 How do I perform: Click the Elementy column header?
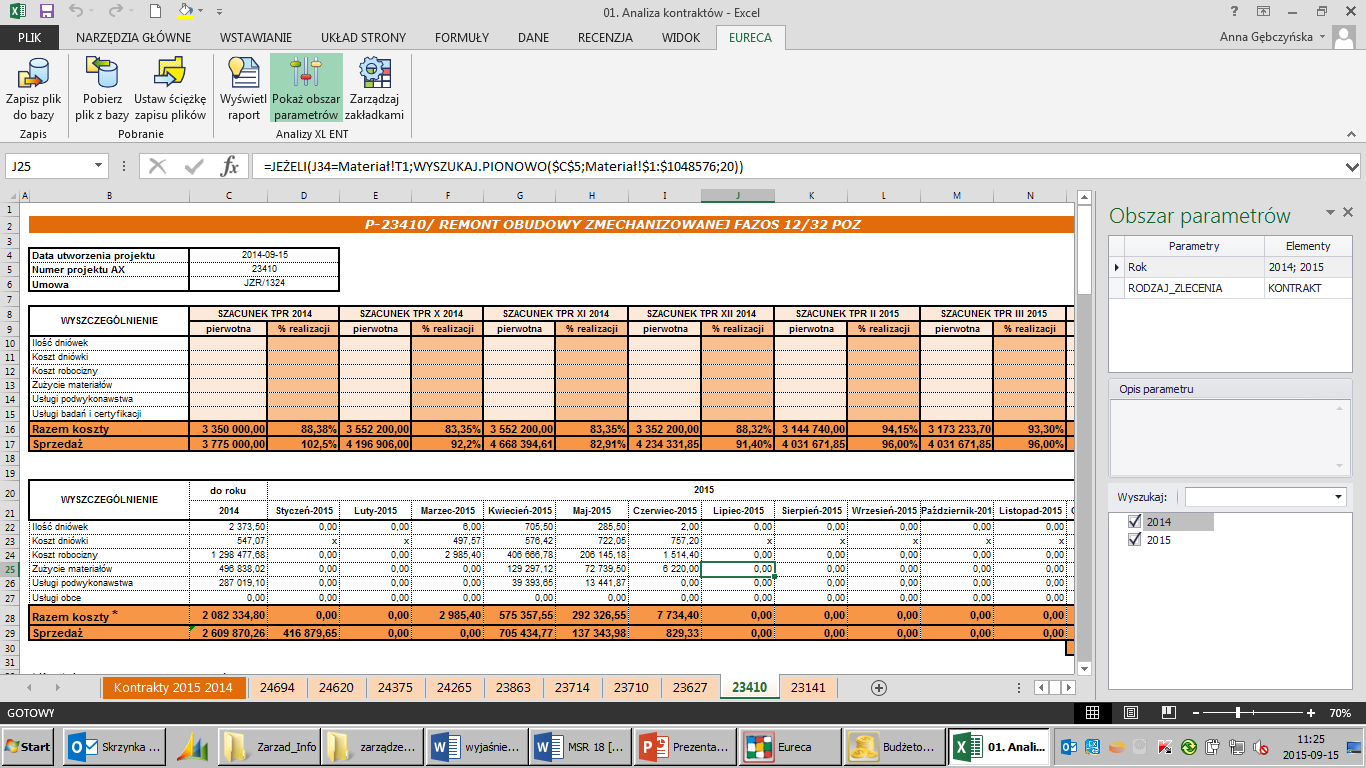pyautogui.click(x=1309, y=246)
